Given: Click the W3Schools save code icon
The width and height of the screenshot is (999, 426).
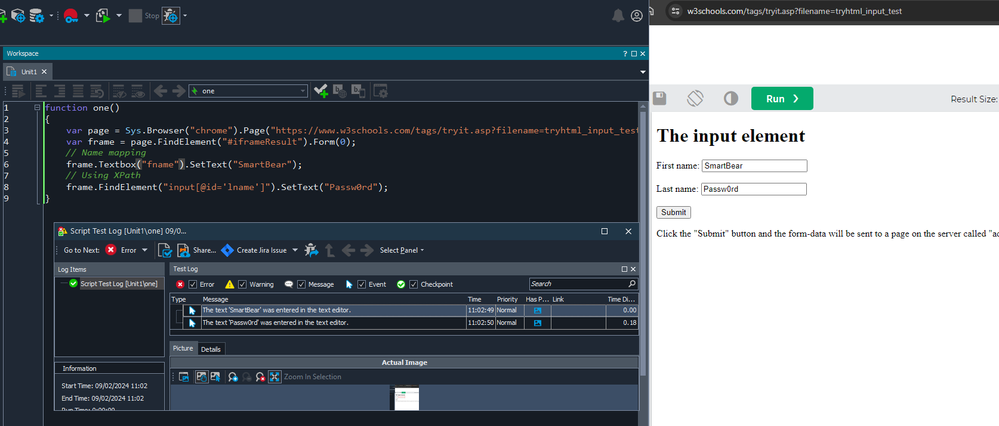Looking at the screenshot, I should pyautogui.click(x=660, y=98).
